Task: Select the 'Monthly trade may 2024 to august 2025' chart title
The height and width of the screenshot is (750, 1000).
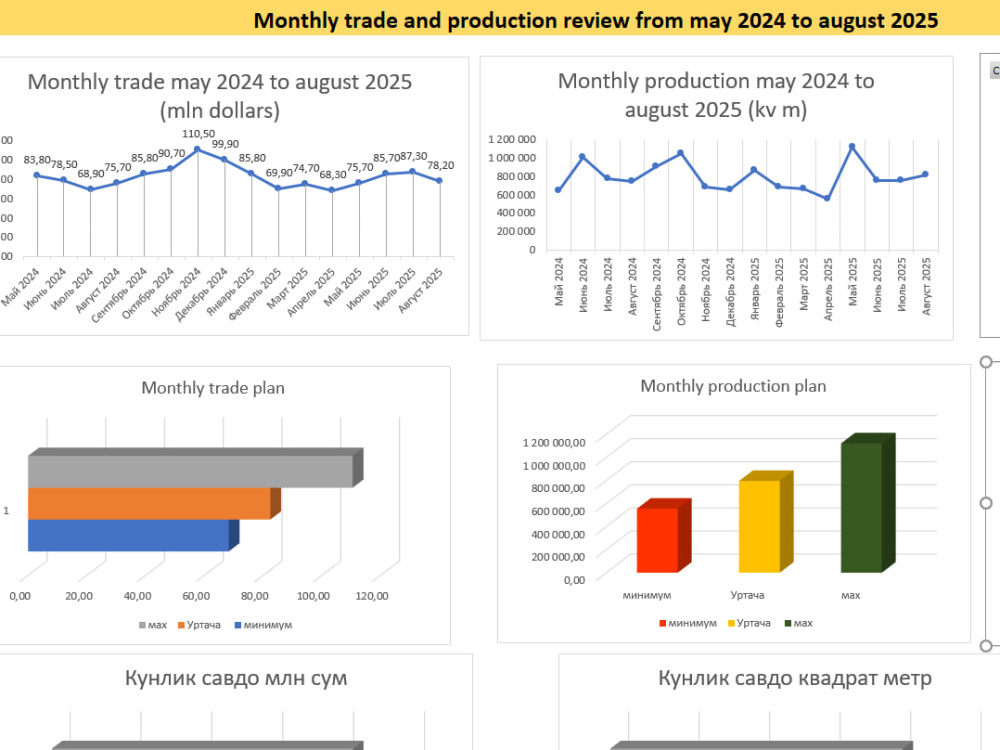Action: click(x=219, y=96)
